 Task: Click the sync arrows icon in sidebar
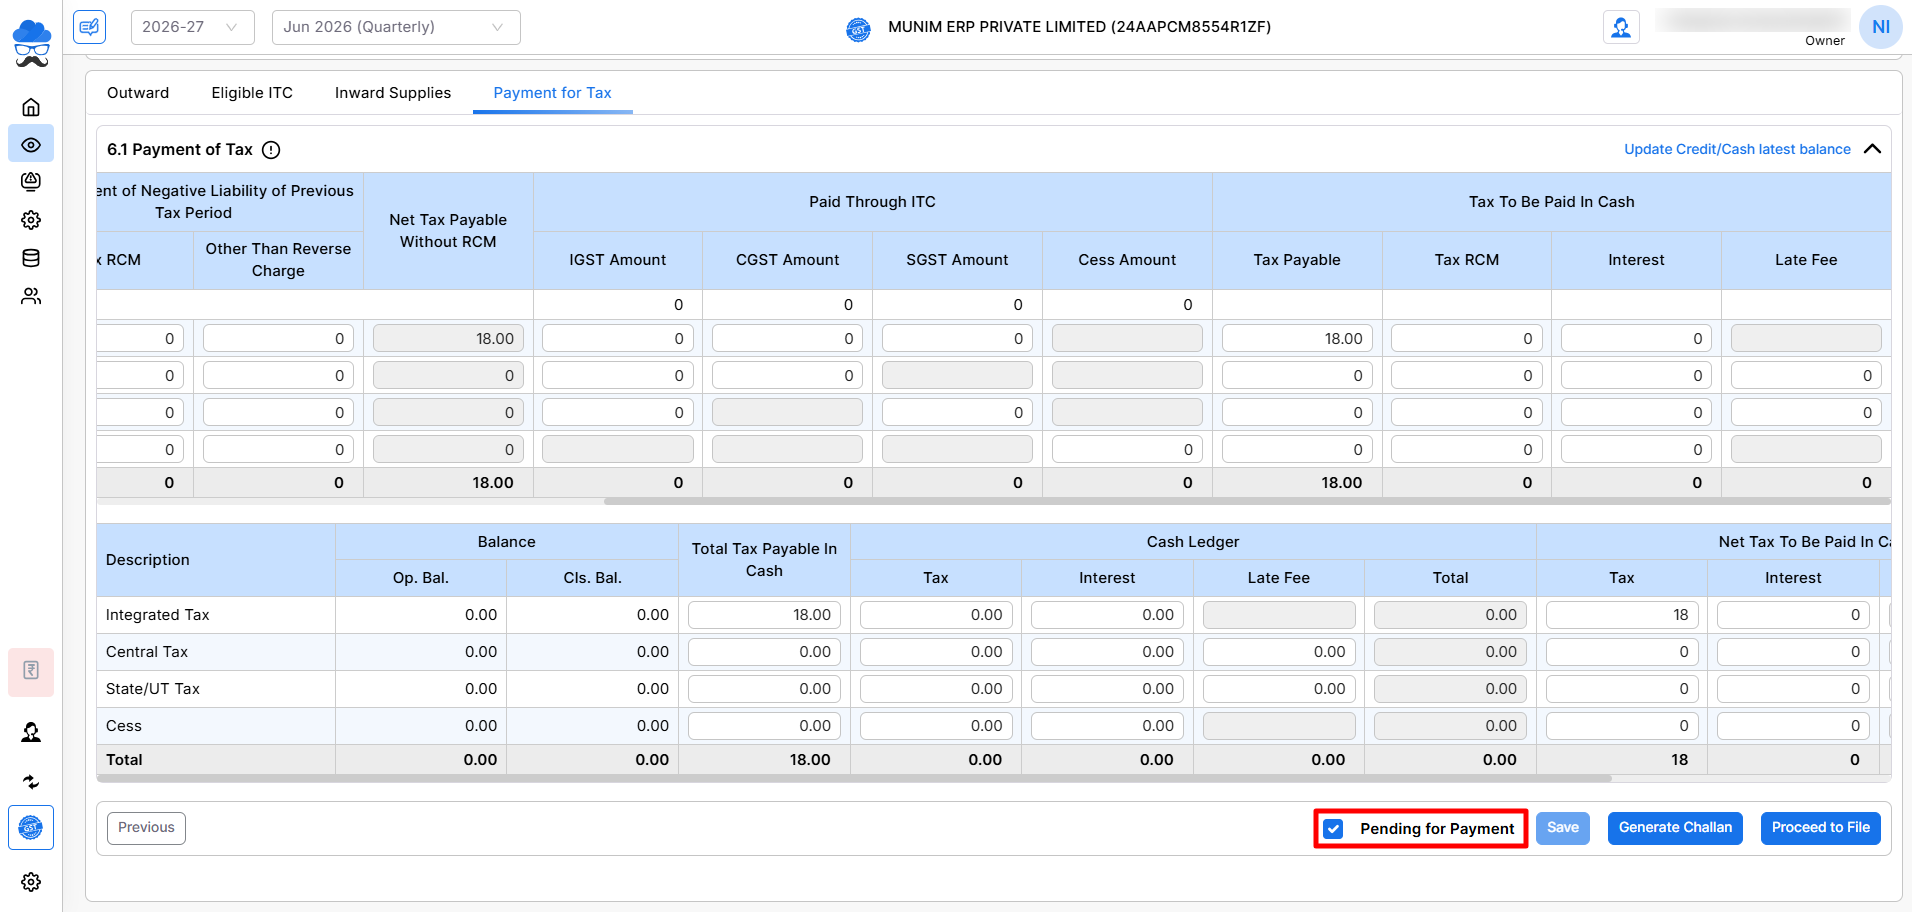pyautogui.click(x=31, y=782)
